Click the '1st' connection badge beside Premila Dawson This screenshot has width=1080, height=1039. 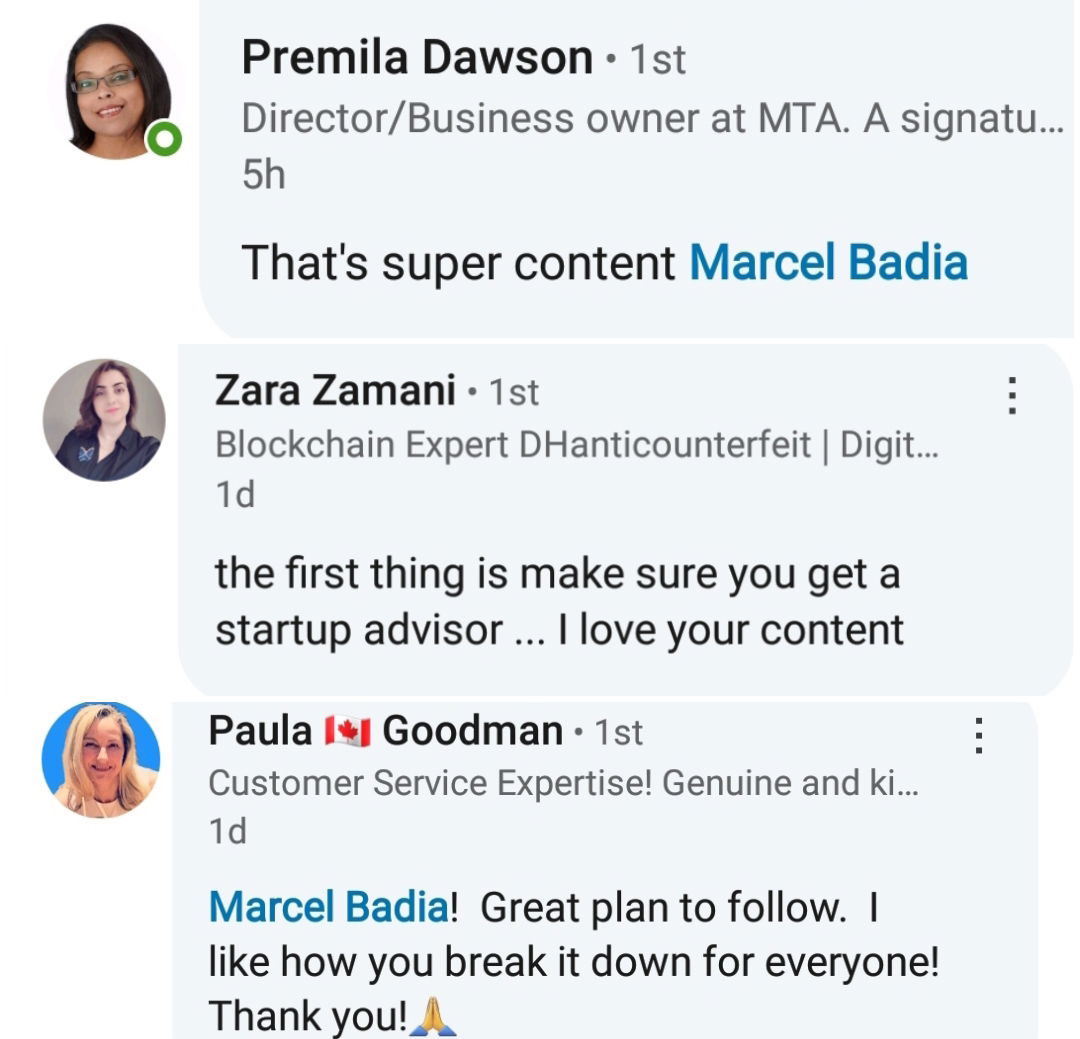[657, 60]
